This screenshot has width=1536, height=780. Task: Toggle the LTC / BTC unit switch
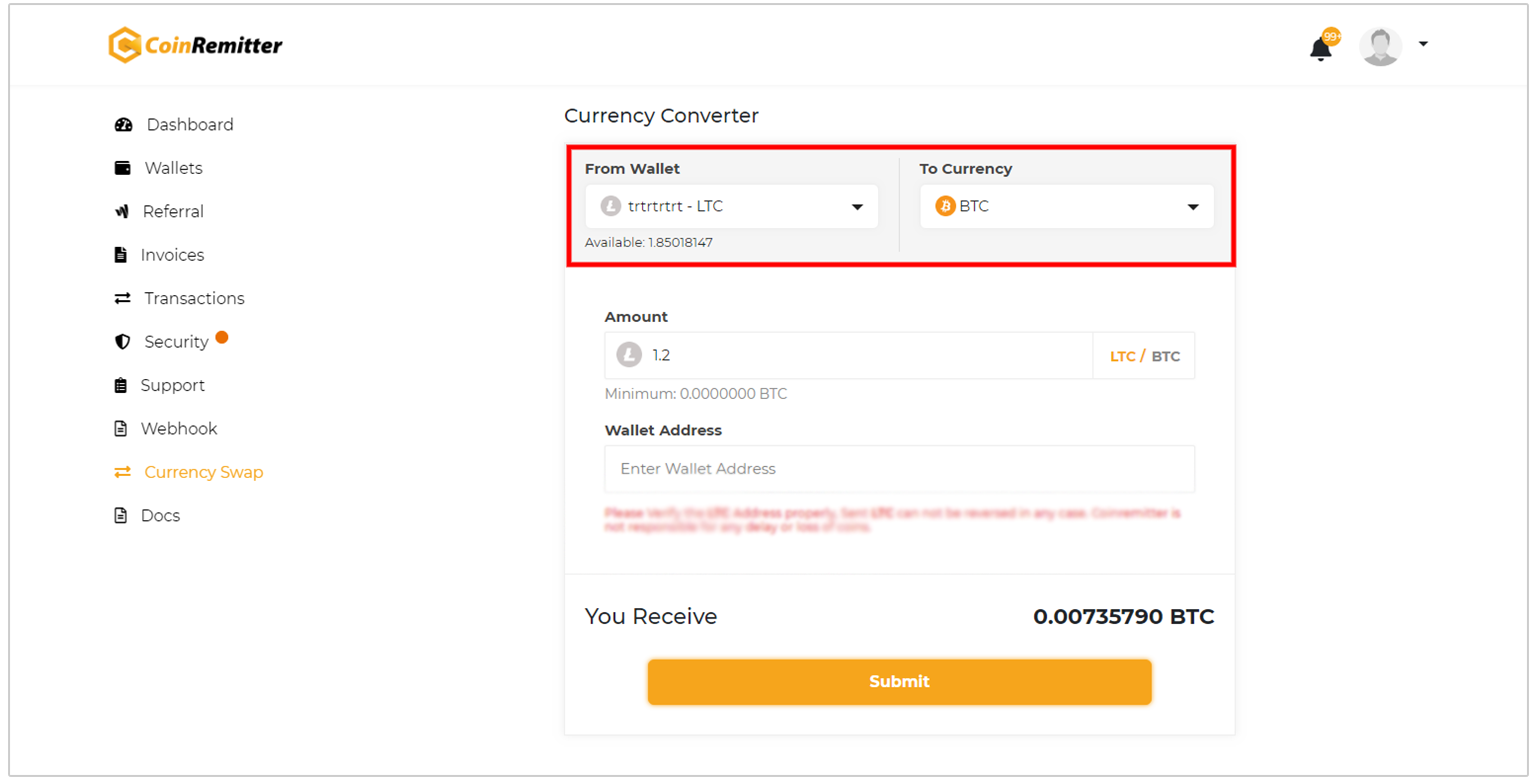click(1144, 356)
